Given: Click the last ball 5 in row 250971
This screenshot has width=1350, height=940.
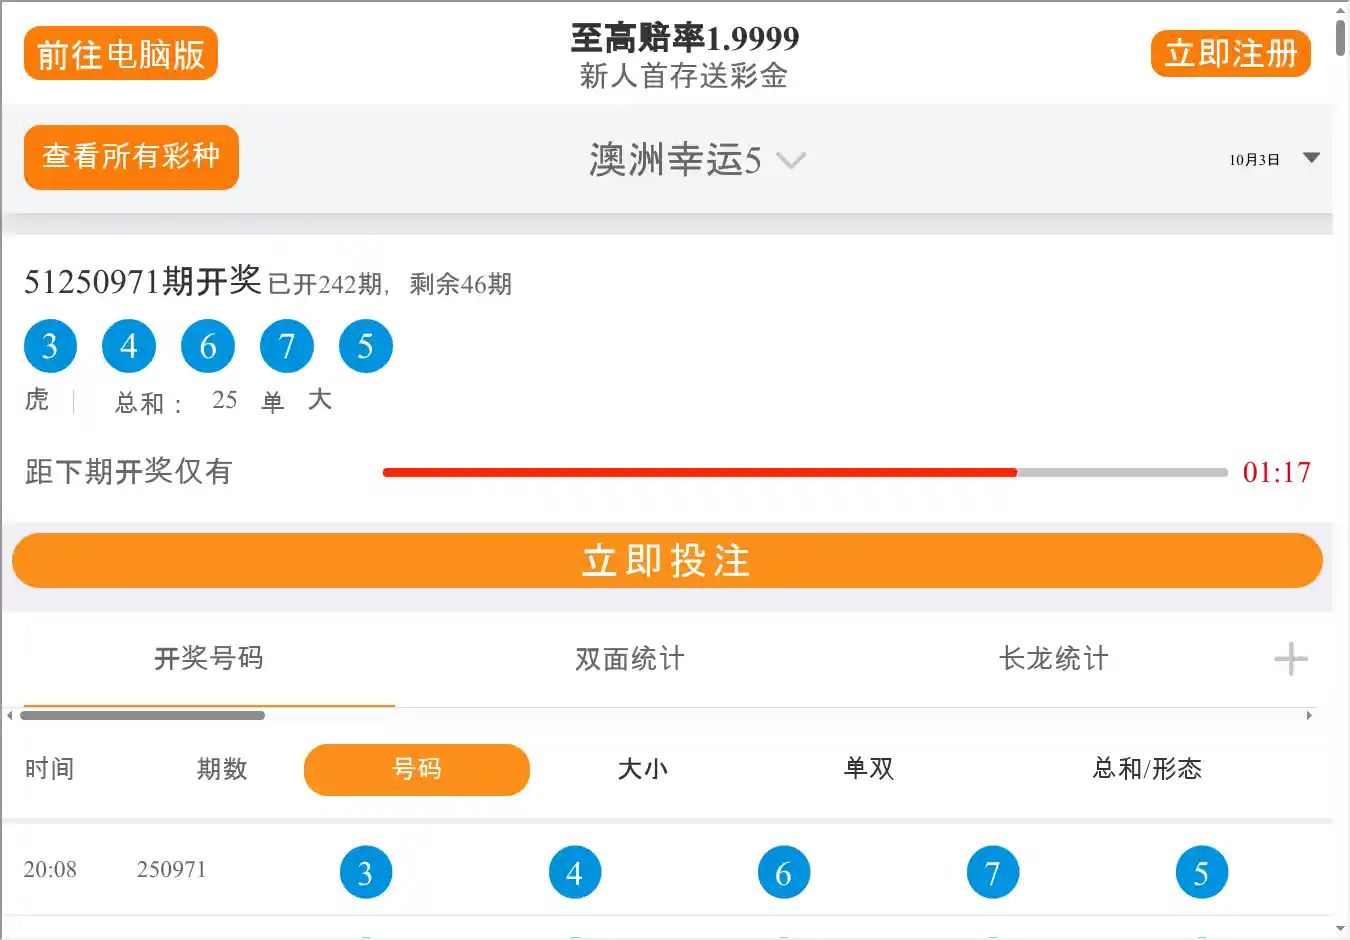Looking at the screenshot, I should [1201, 872].
